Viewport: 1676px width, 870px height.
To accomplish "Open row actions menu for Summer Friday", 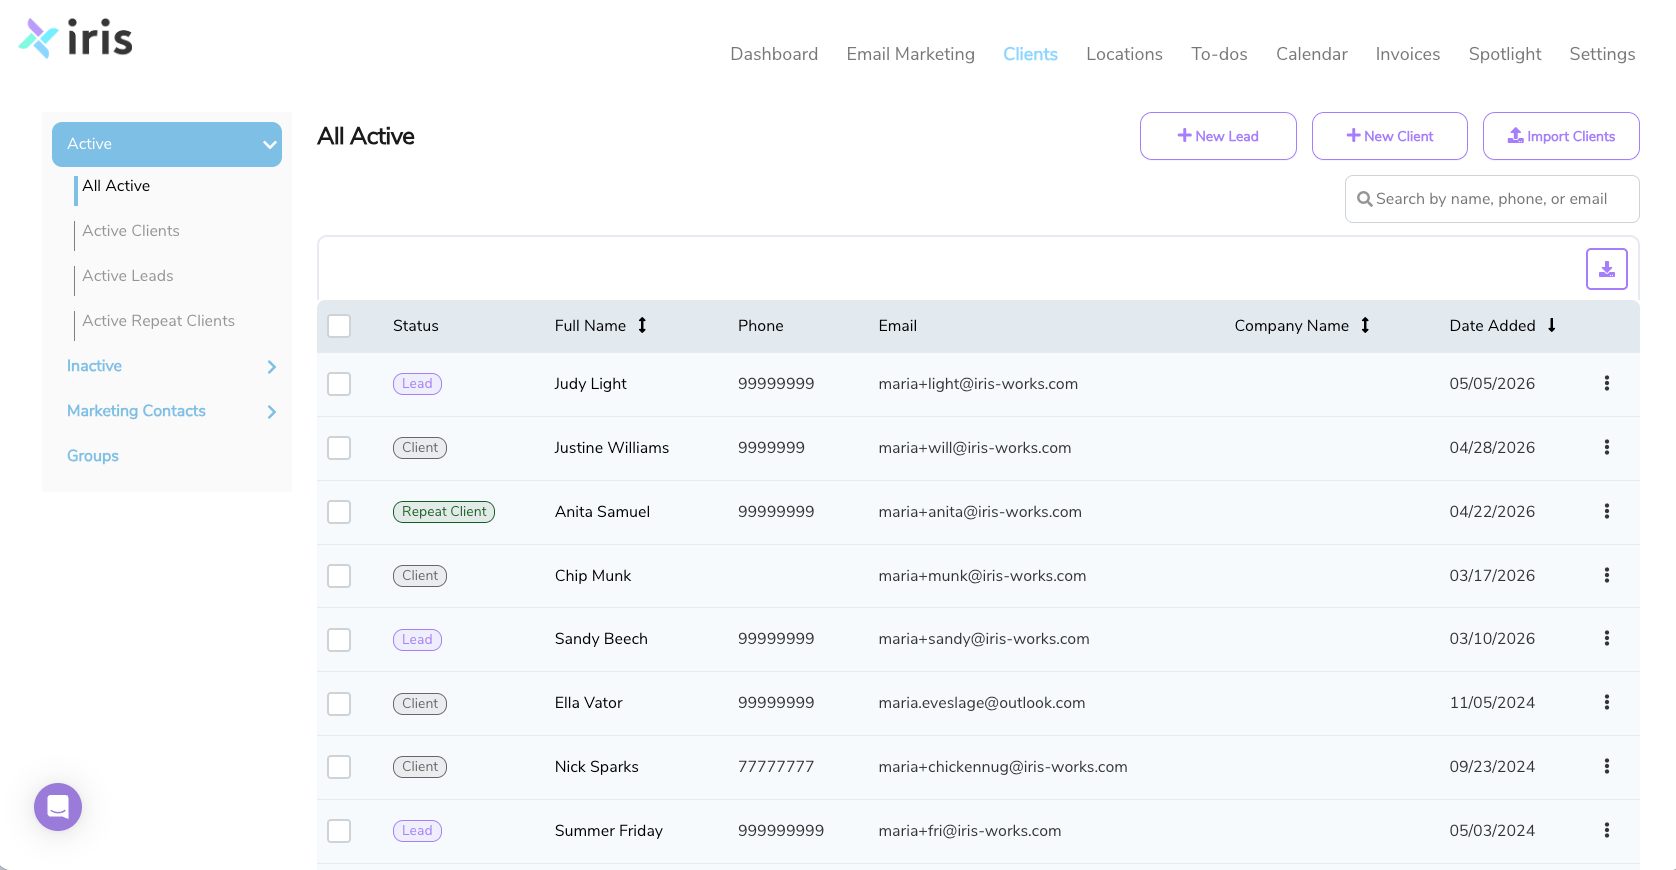I will click(1606, 830).
